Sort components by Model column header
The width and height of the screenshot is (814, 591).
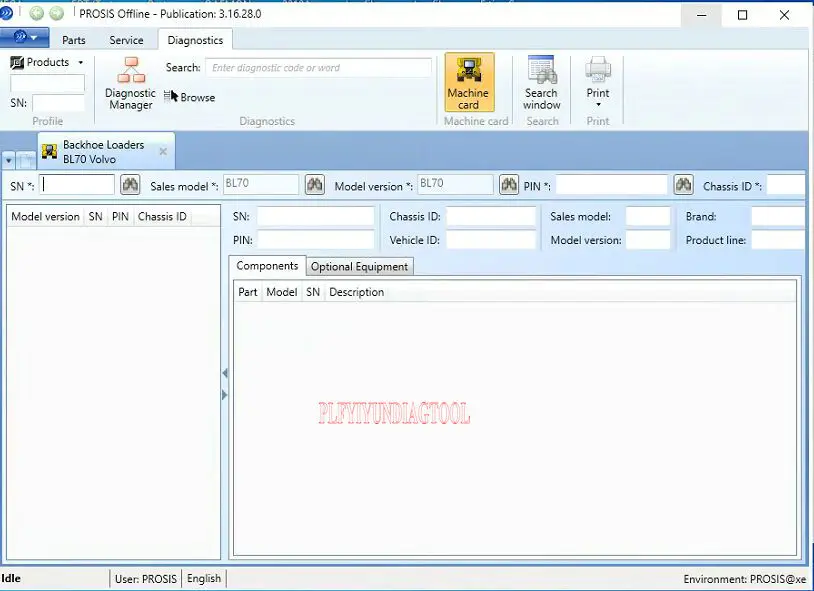pos(282,292)
